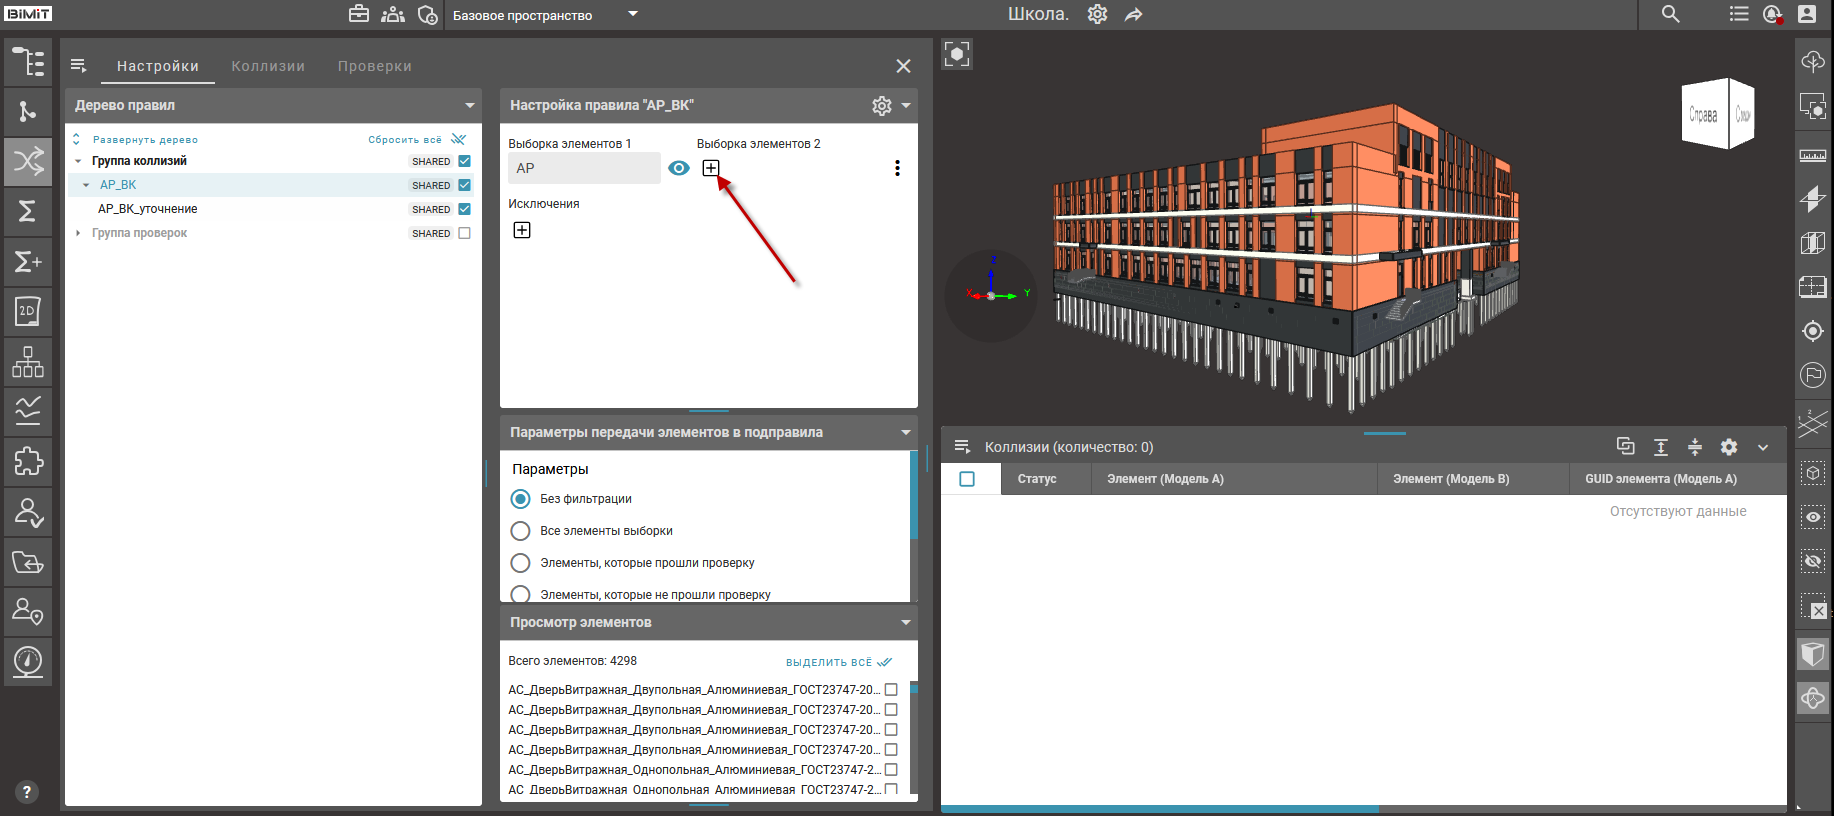1834x816 pixels.
Task: Enable the 'Группа проверок' checkbox
Action: point(464,233)
